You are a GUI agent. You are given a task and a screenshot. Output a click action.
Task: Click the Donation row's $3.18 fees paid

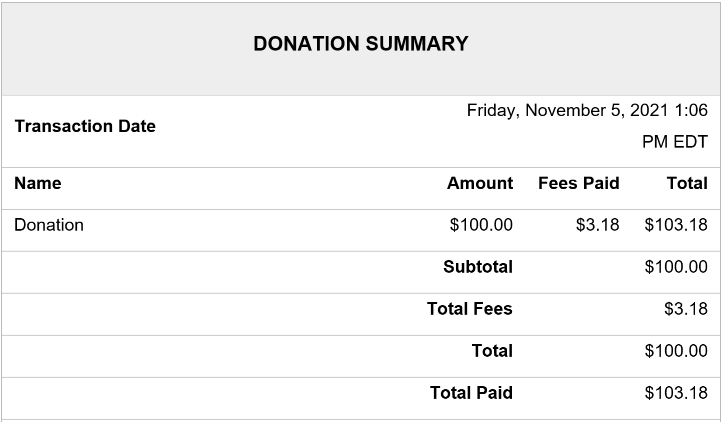597,225
